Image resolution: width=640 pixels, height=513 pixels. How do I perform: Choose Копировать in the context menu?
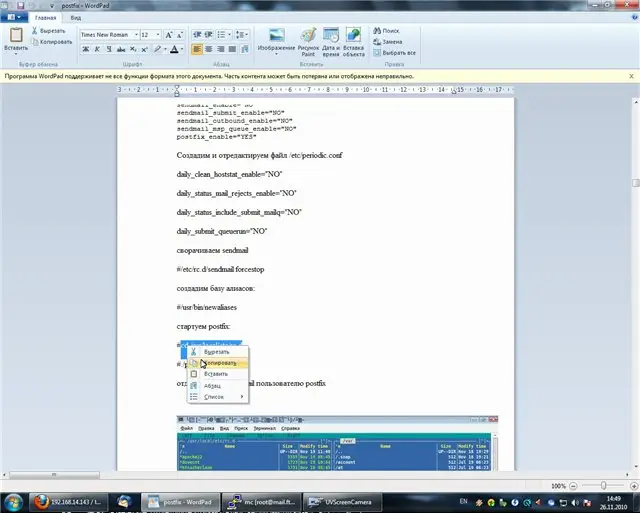point(218,363)
